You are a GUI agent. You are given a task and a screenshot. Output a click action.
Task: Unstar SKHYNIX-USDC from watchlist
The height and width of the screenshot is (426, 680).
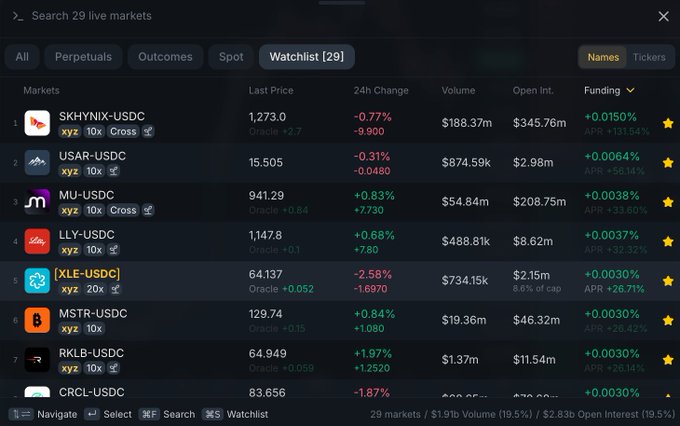point(668,123)
